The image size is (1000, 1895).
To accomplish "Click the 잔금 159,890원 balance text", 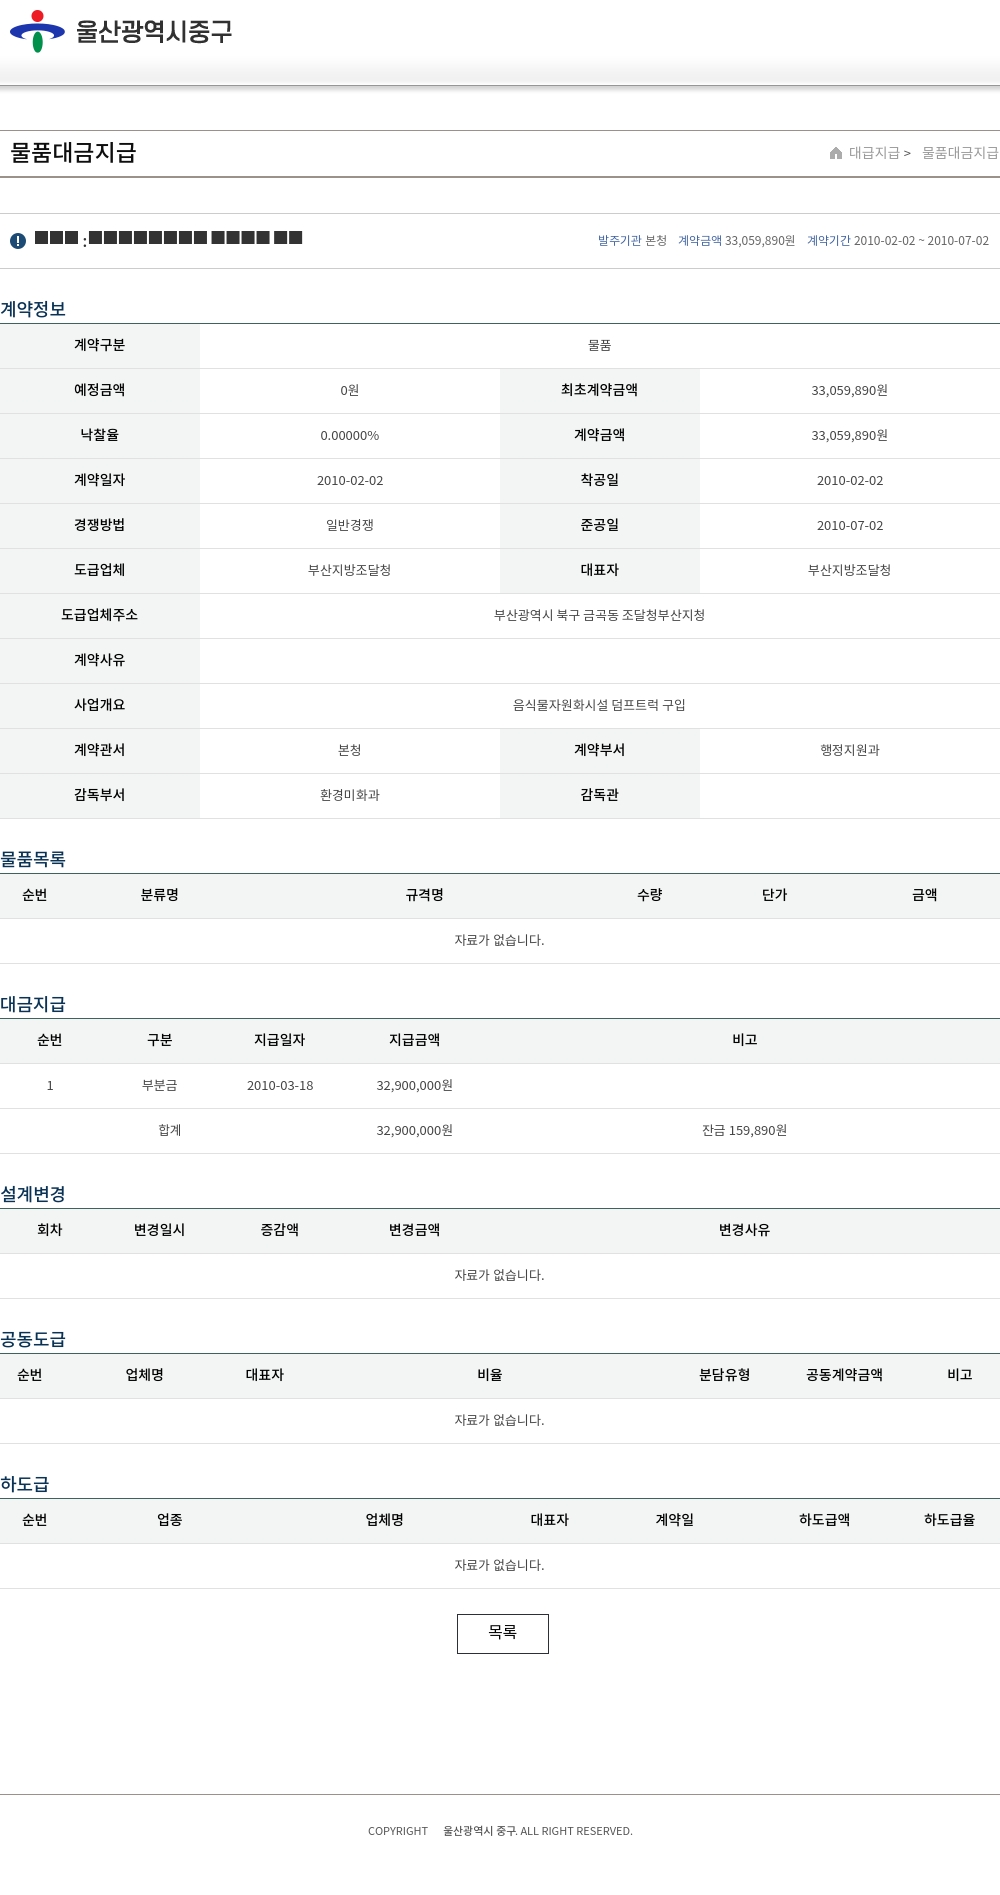I will coord(745,1130).
